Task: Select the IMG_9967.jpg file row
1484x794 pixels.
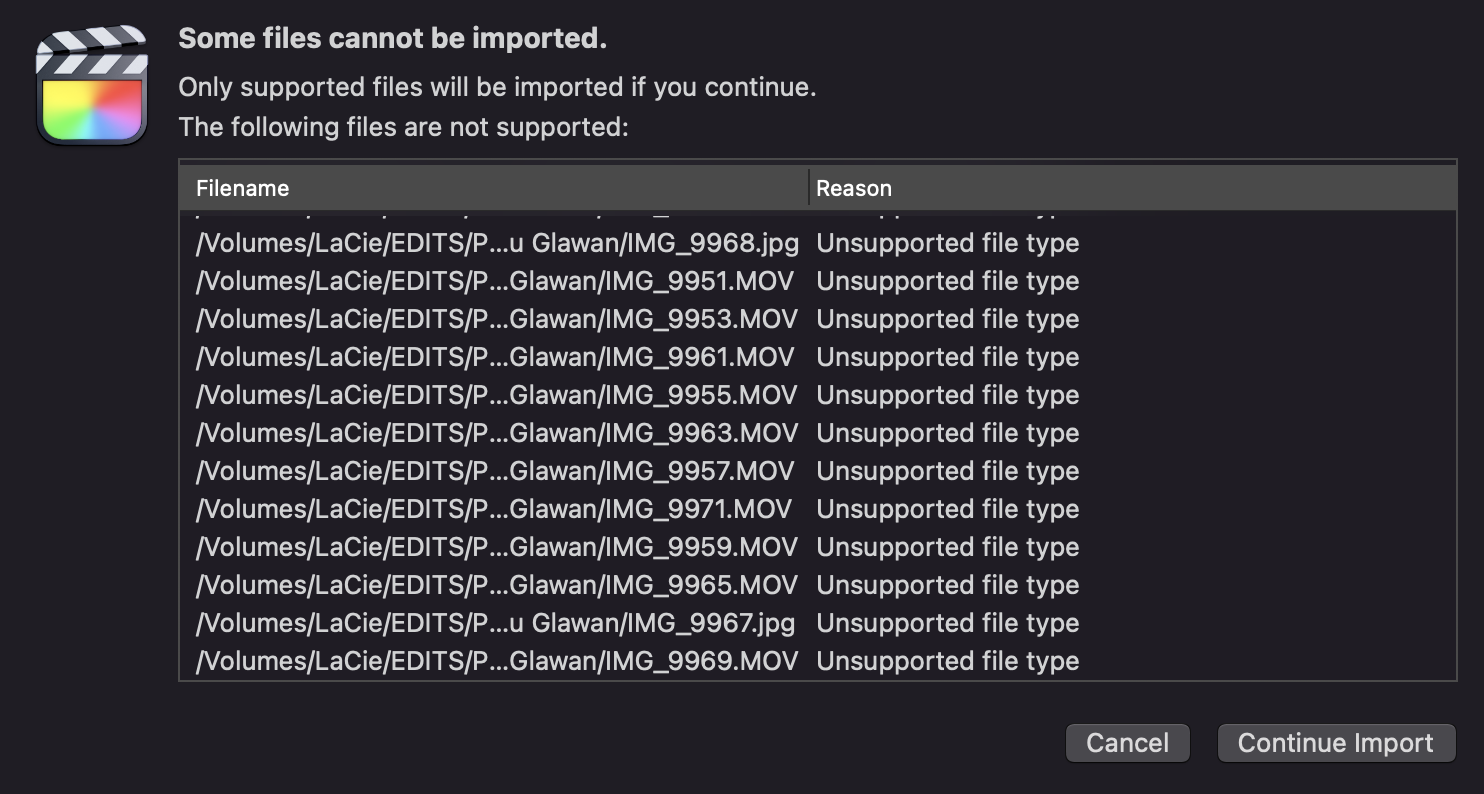Action: (496, 623)
